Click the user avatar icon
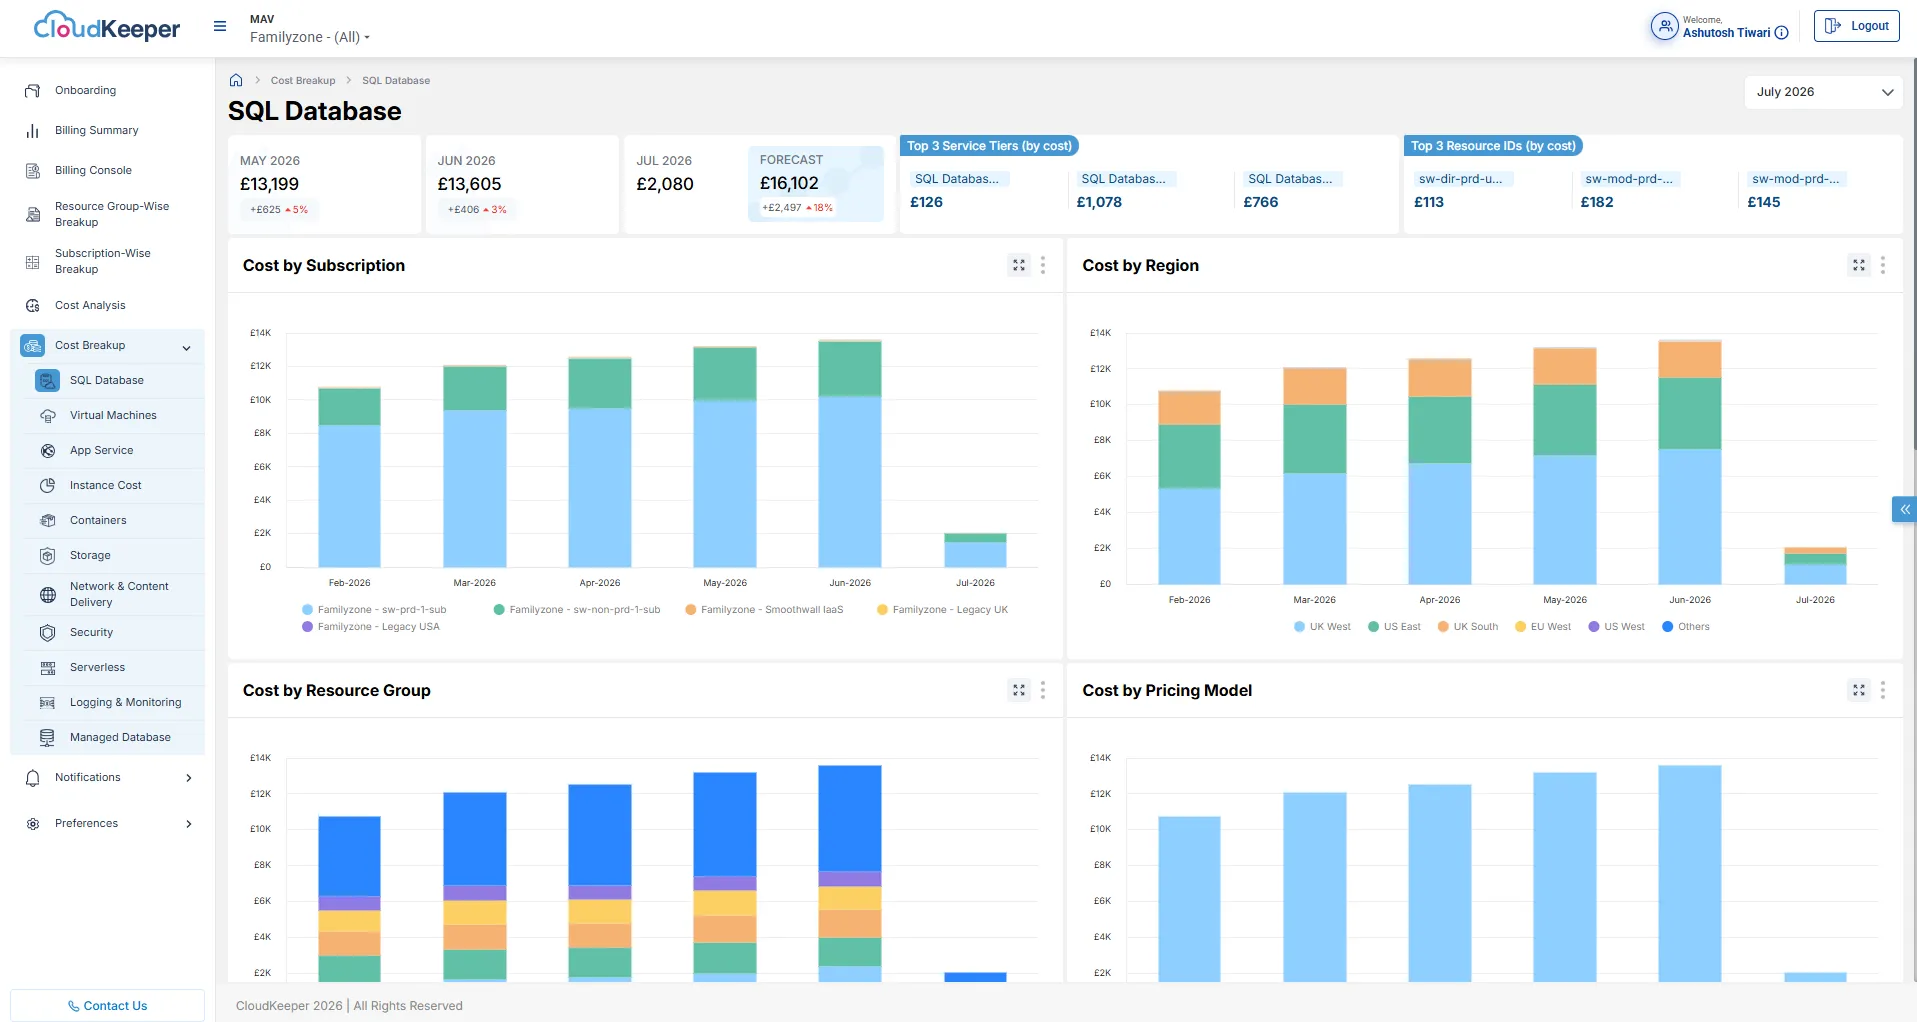The image size is (1917, 1022). (1664, 26)
